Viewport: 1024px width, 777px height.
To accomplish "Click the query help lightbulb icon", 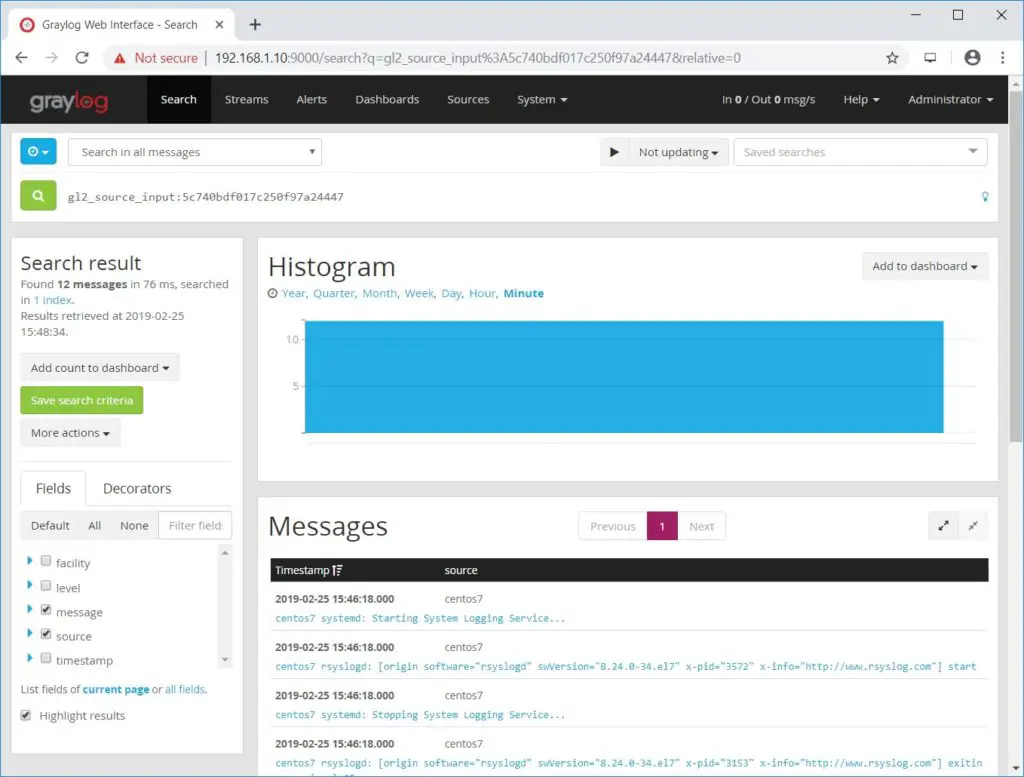I will click(985, 197).
